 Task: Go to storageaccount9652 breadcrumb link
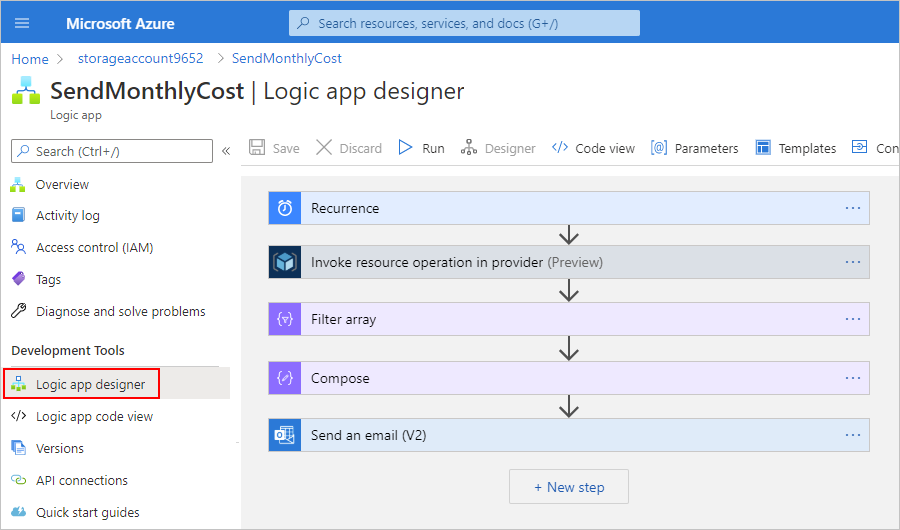pos(140,59)
